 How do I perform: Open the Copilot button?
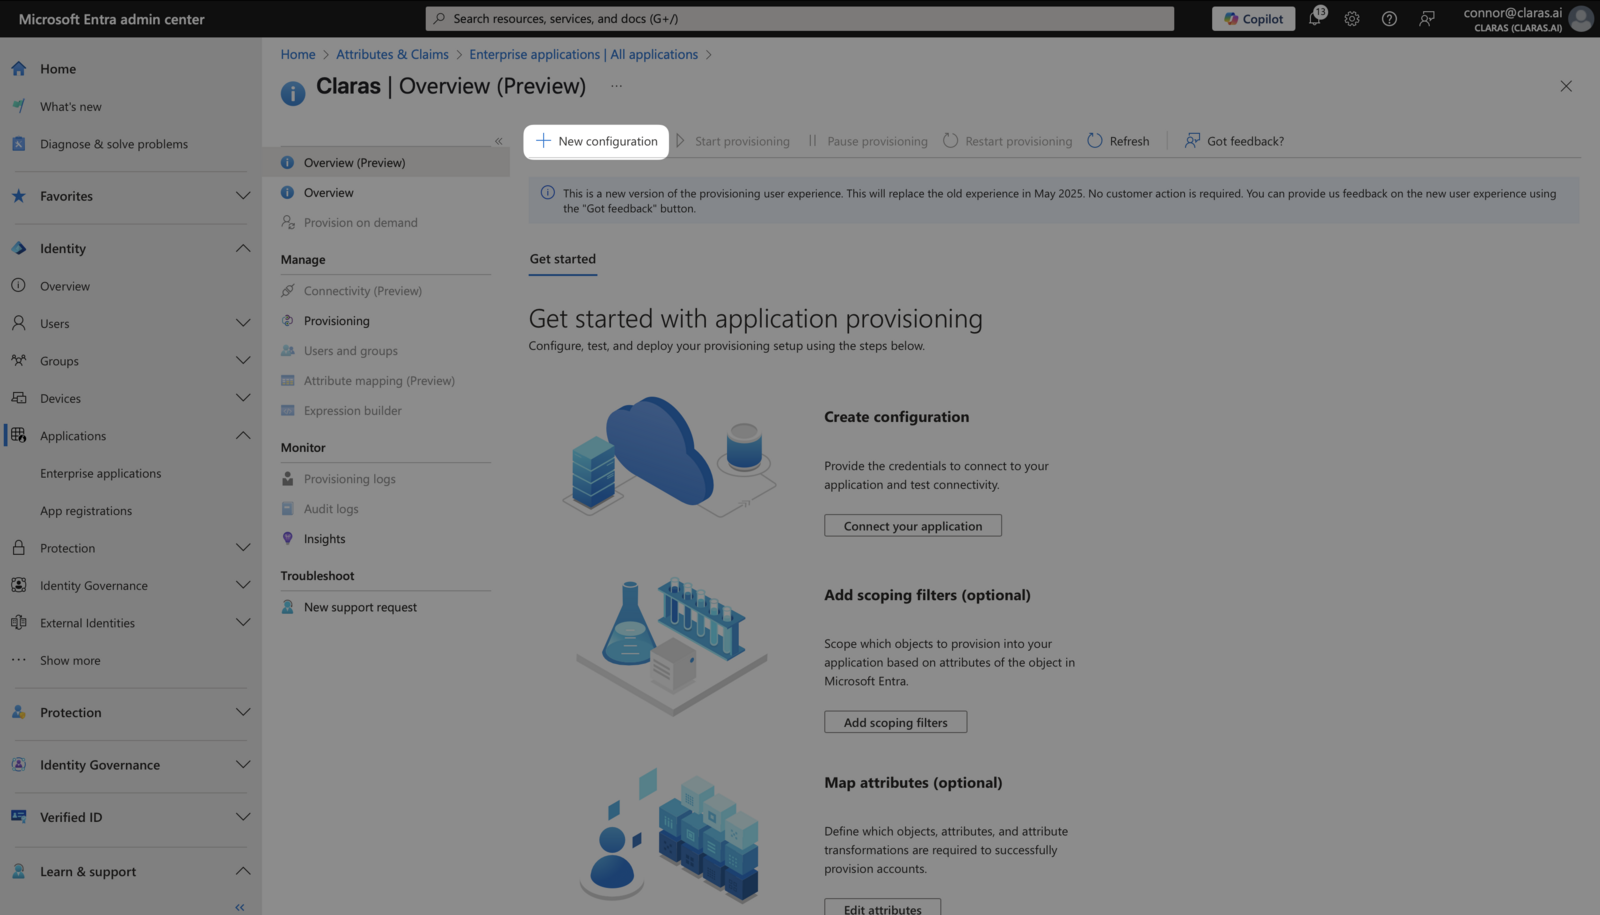pyautogui.click(x=1253, y=18)
